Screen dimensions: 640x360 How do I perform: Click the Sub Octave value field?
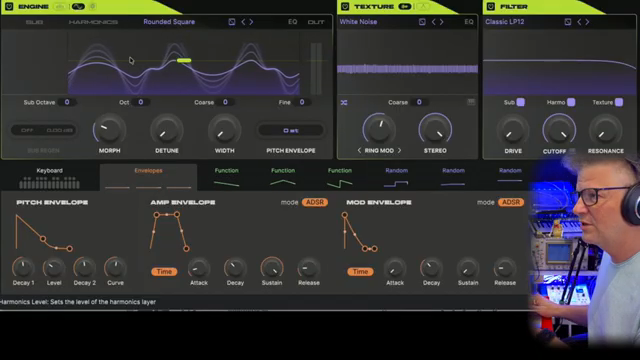tap(67, 102)
